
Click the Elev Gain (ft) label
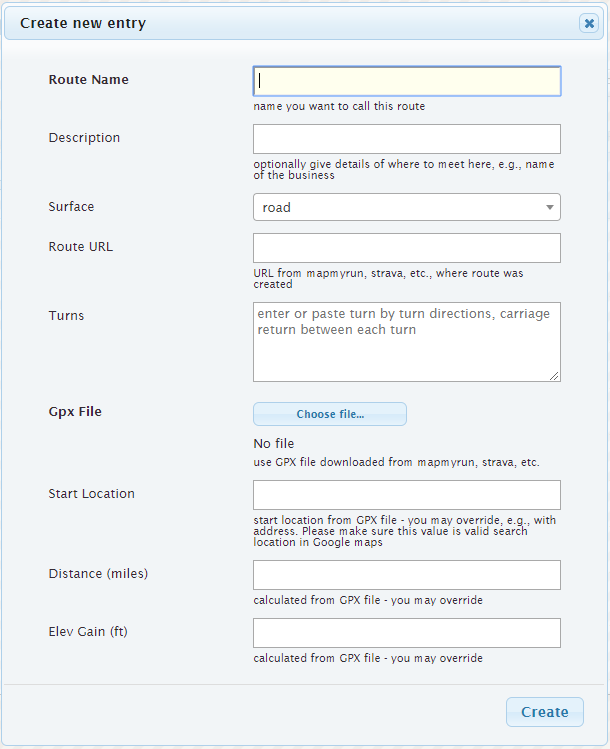(88, 631)
